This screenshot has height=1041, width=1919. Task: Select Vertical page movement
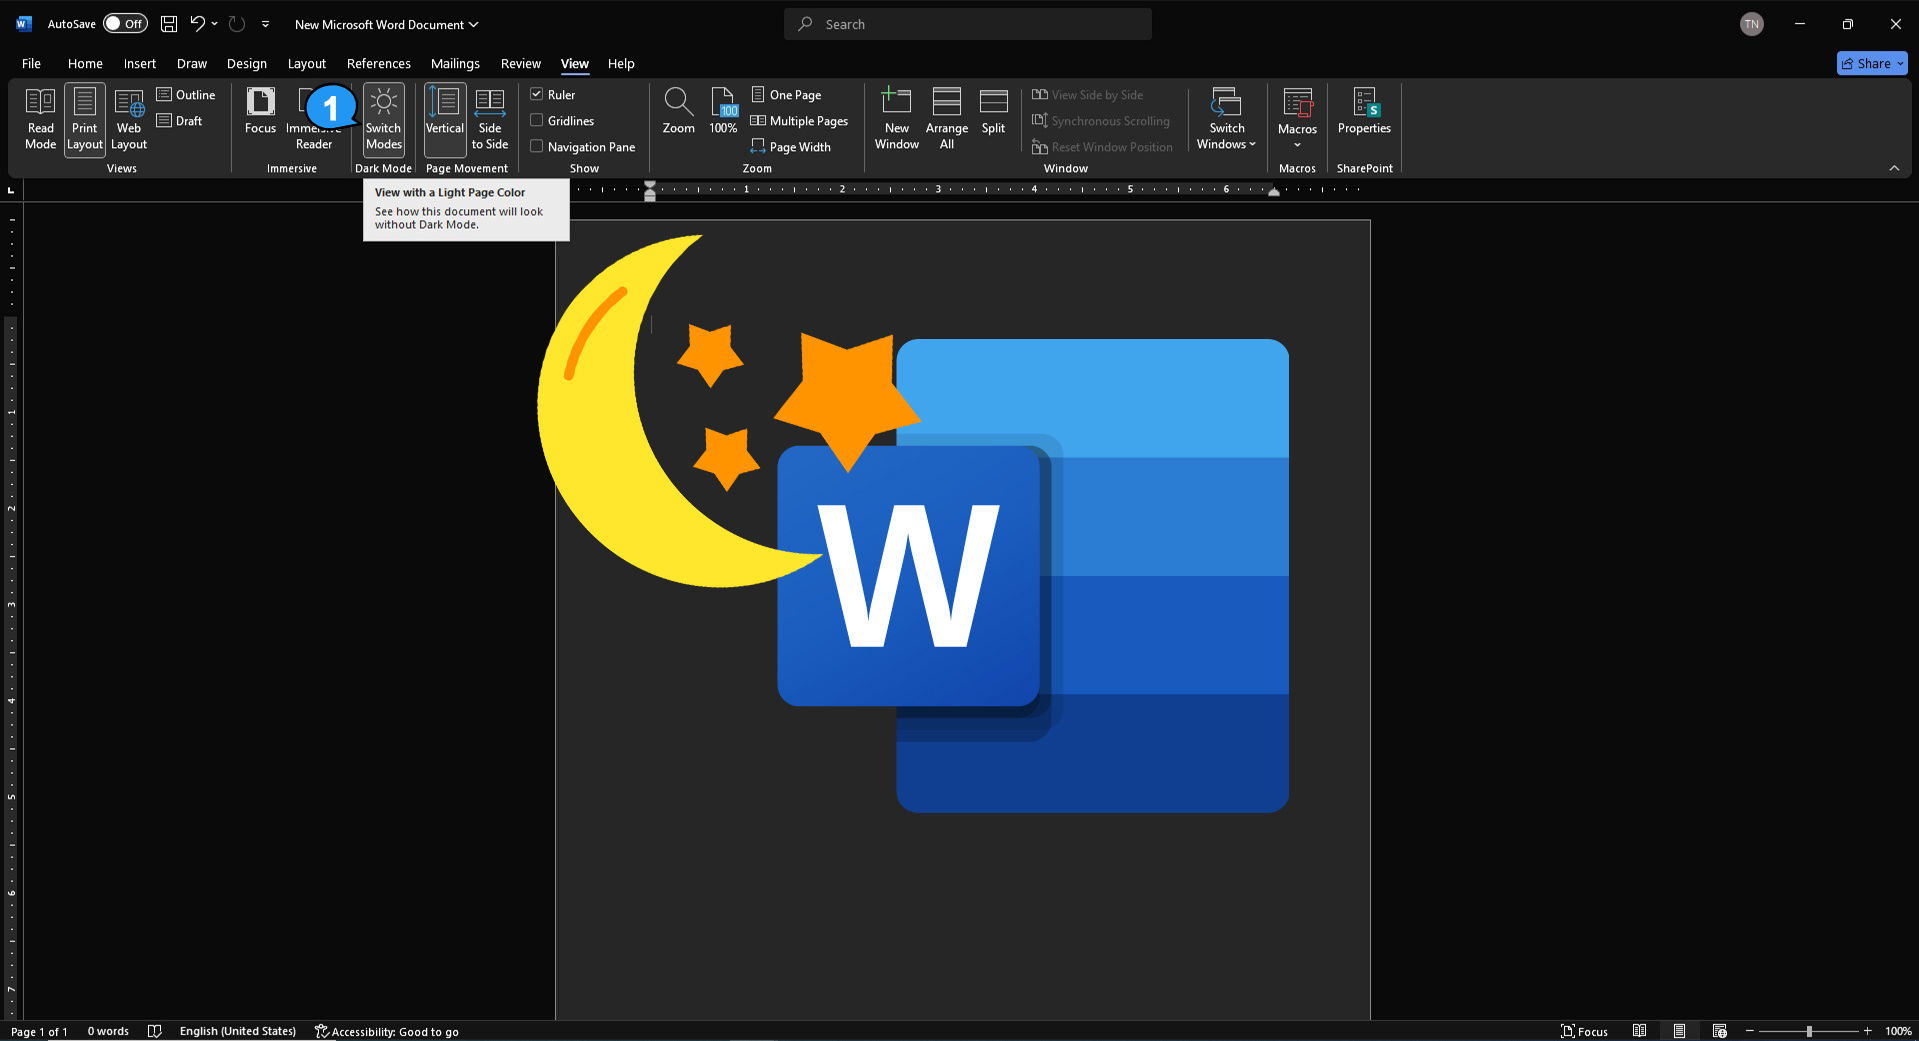pos(445,119)
